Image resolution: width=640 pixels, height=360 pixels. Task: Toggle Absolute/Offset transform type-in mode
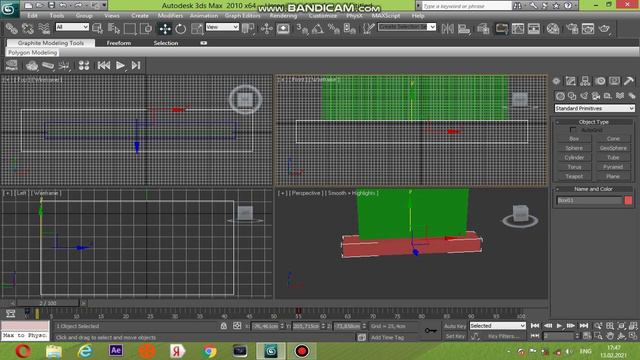(237, 326)
